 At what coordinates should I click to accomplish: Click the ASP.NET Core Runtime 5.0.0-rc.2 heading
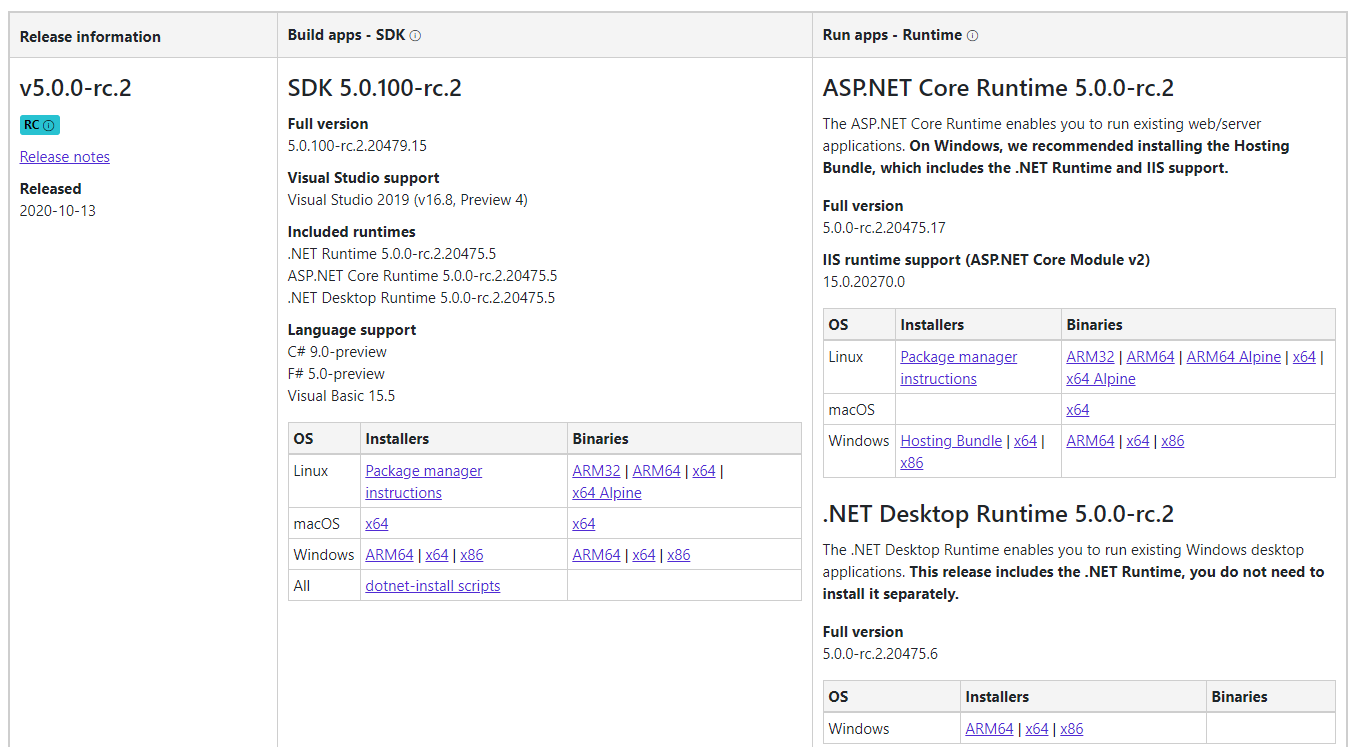pos(998,88)
